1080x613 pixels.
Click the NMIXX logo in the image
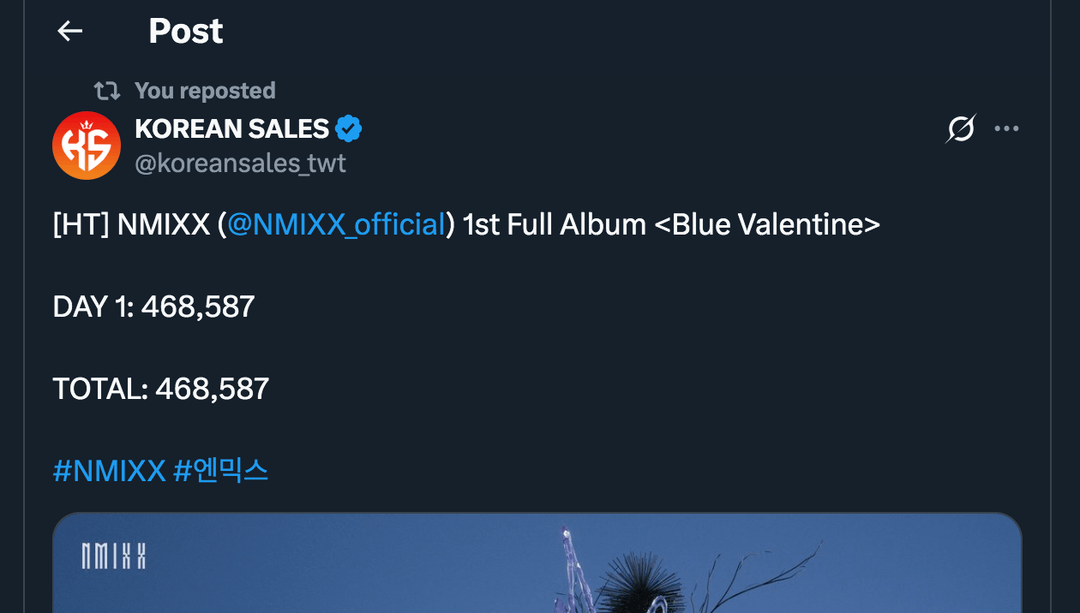click(x=114, y=557)
